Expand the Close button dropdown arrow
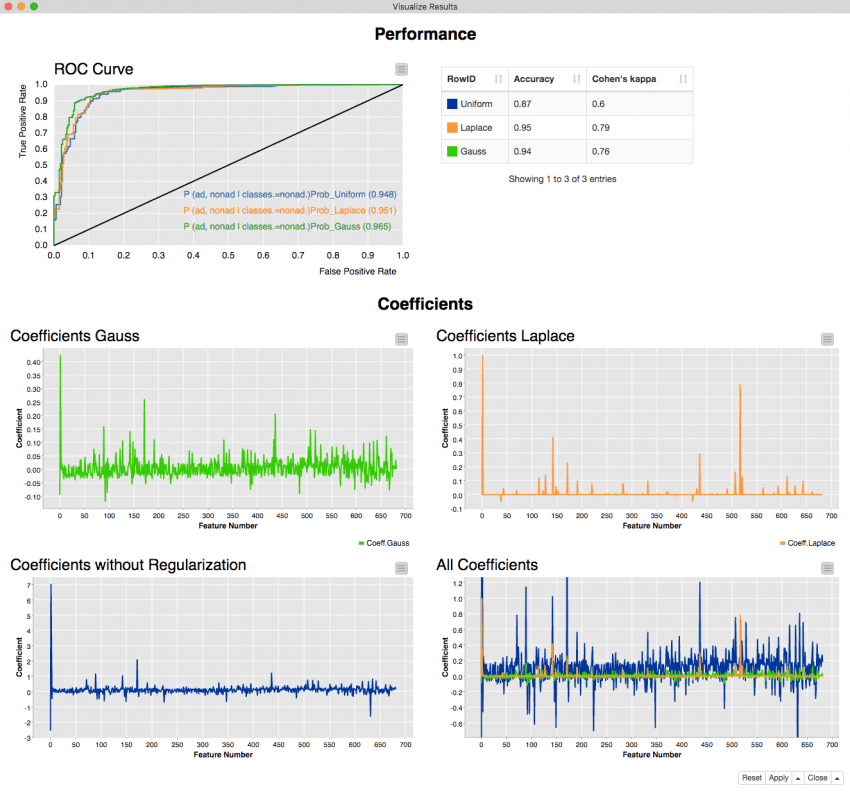This screenshot has height=792, width=850. click(x=835, y=777)
